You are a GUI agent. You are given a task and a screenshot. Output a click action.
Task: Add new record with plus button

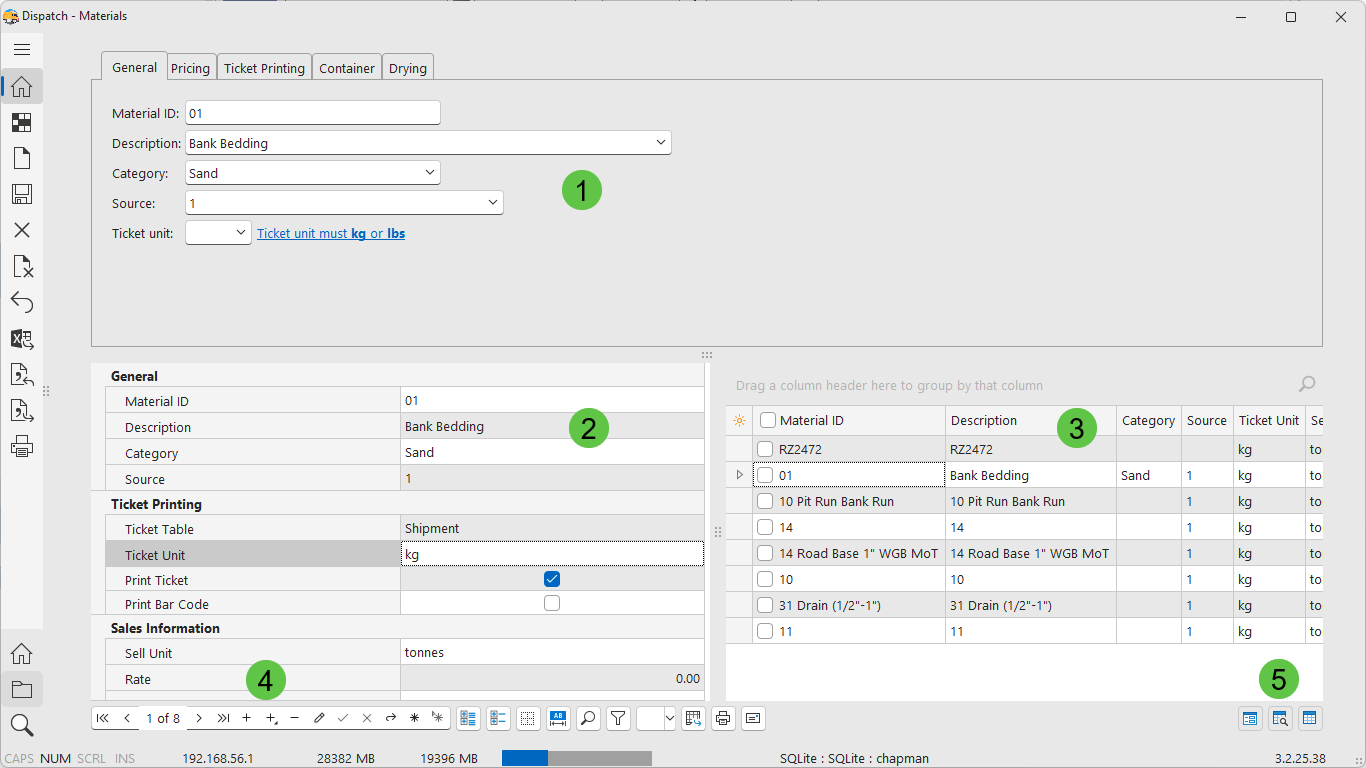click(x=247, y=718)
